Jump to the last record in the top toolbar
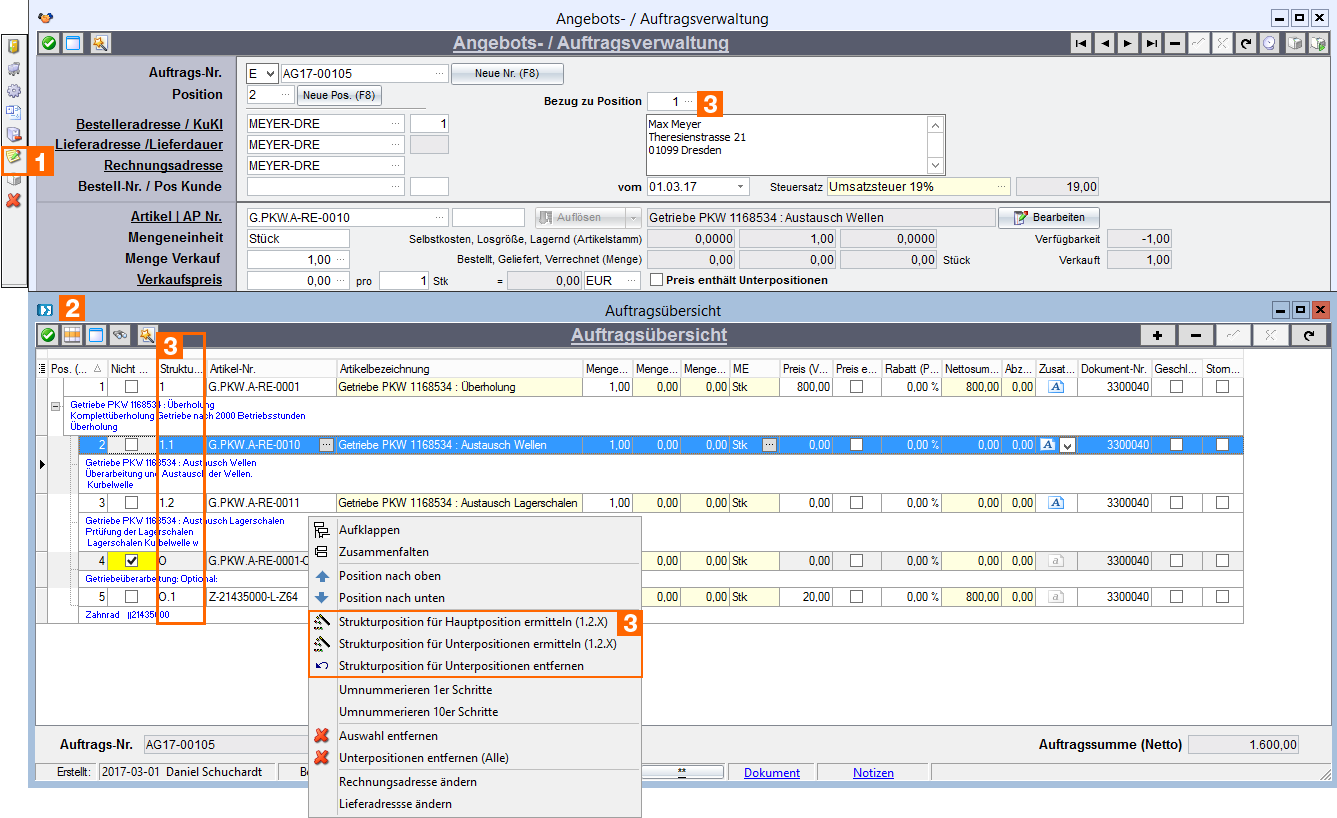The width and height of the screenshot is (1337, 818). tap(1151, 43)
